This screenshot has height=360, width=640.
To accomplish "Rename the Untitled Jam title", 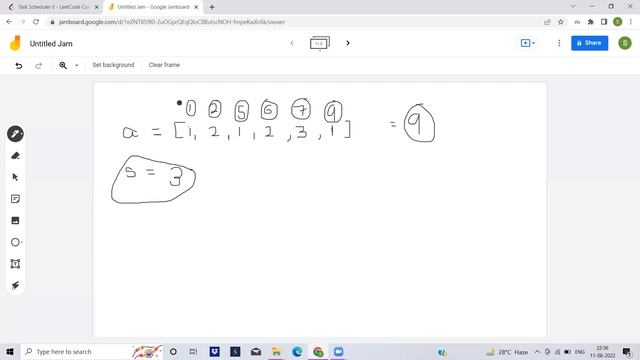I will click(51, 44).
